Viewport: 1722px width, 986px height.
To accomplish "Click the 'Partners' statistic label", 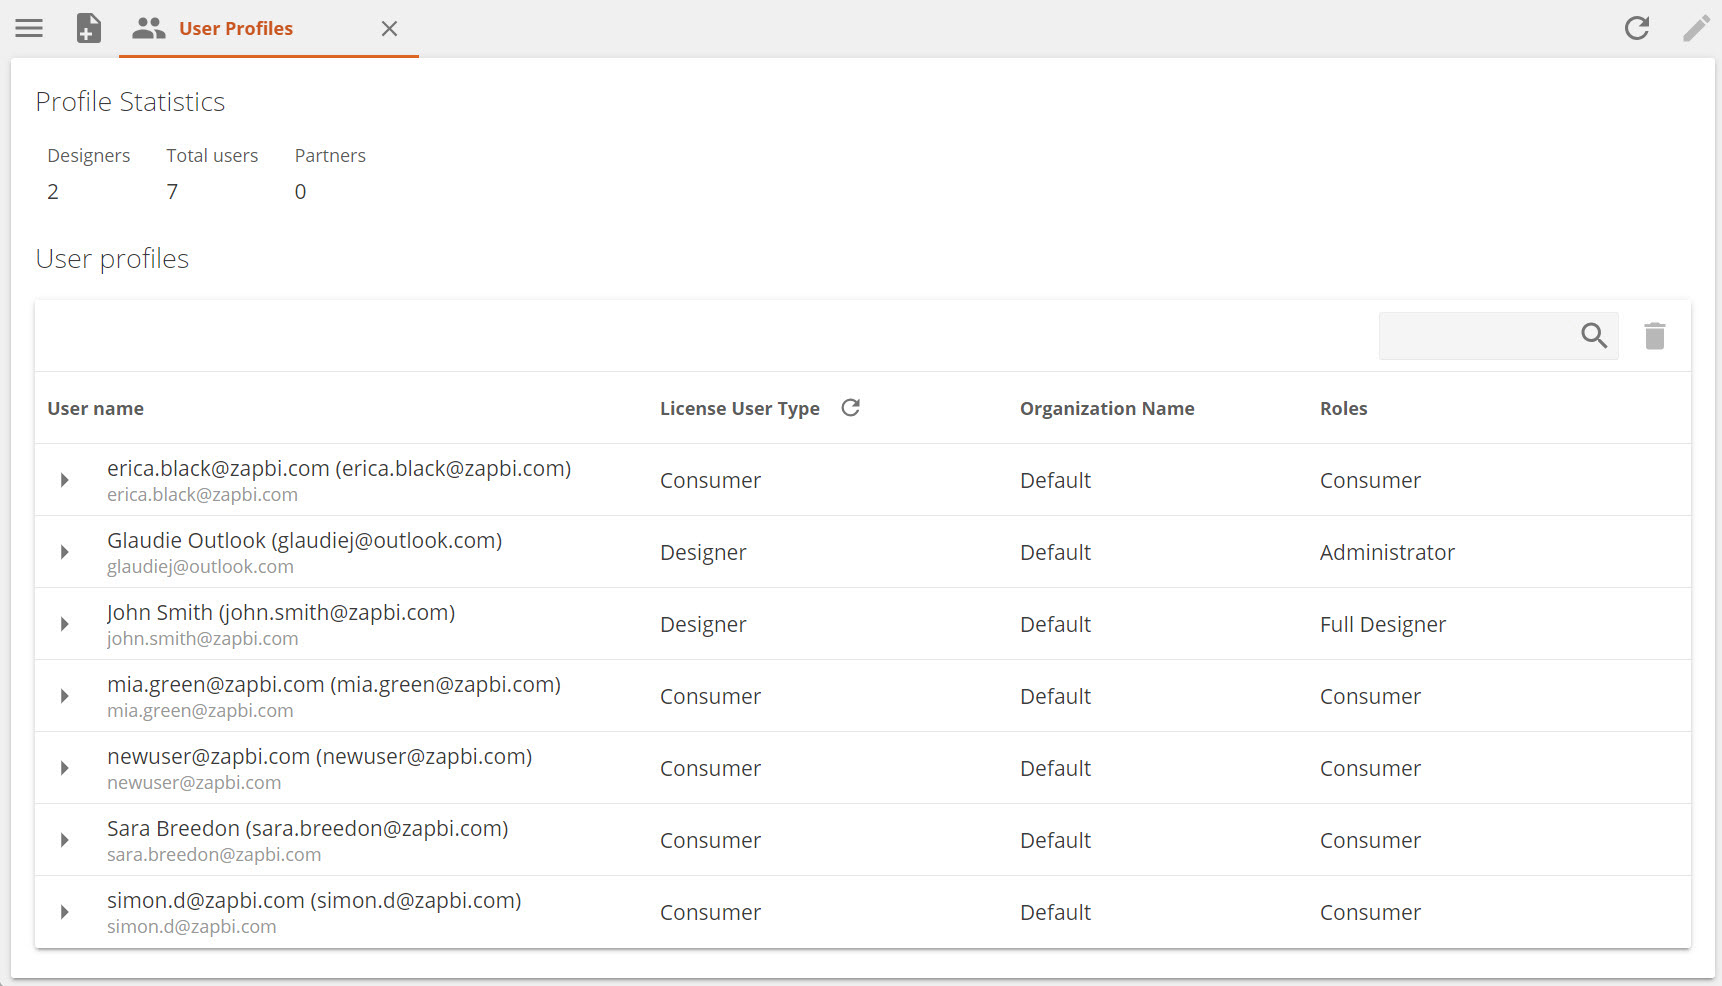I will 330,155.
